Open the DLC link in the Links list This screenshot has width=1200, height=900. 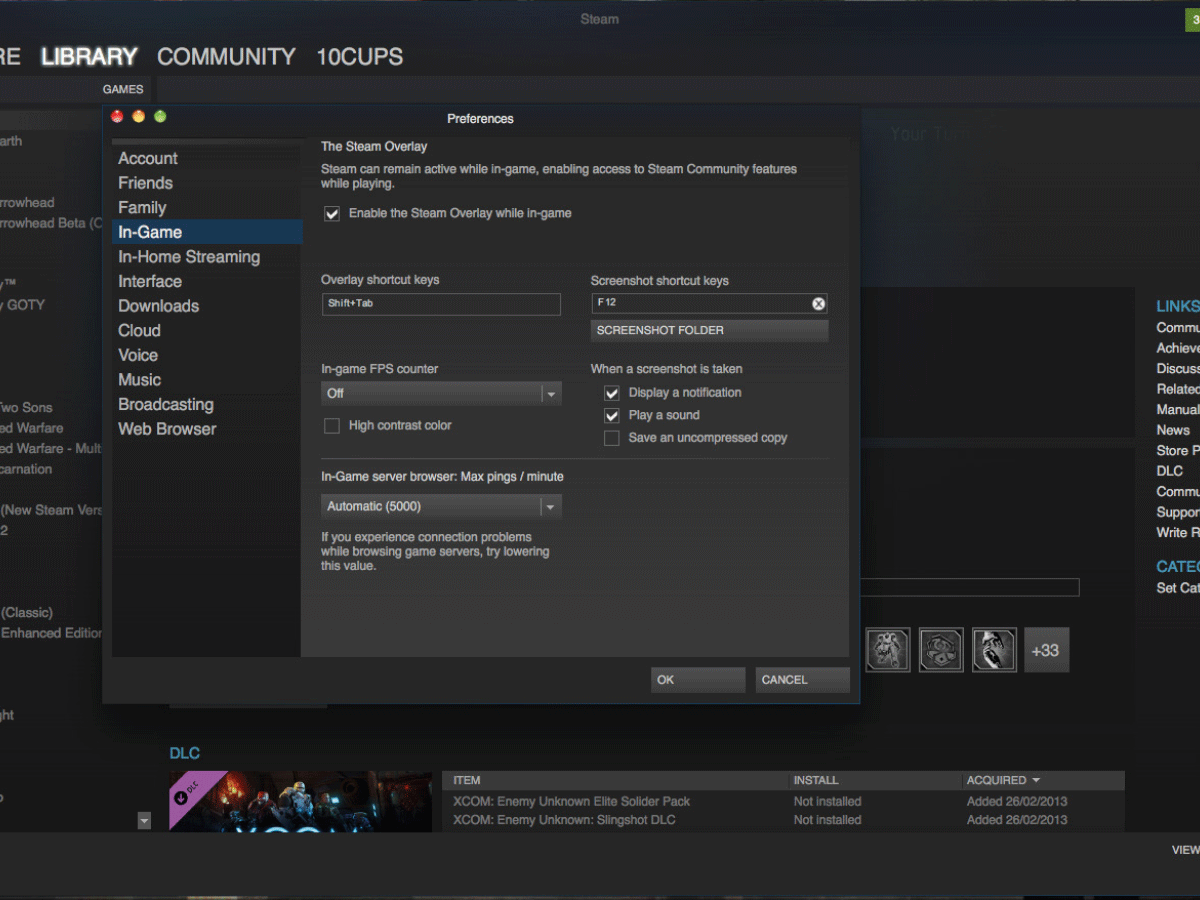(1170, 471)
